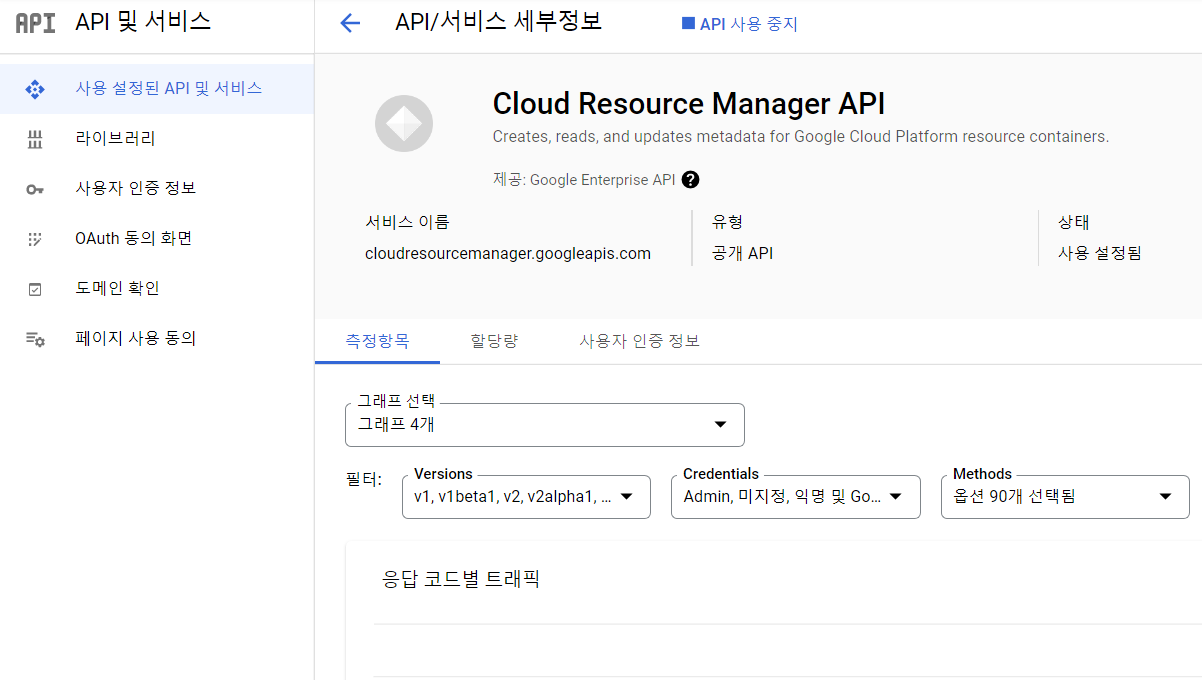The width and height of the screenshot is (1202, 680).
Task: Click the OAuth consent screen icon
Action: point(35,239)
